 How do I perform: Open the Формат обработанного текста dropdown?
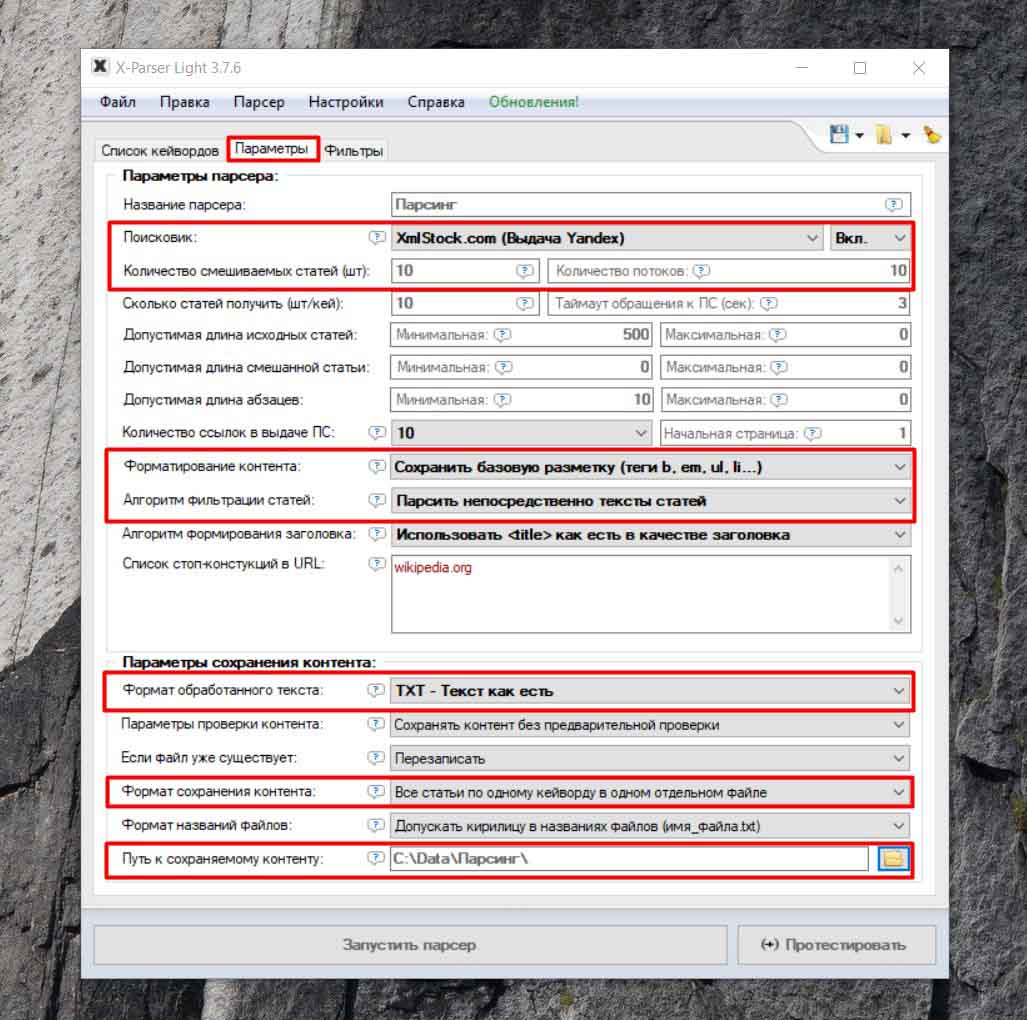pyautogui.click(x=650, y=691)
